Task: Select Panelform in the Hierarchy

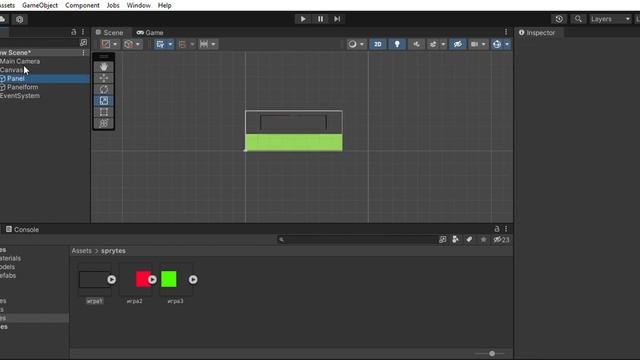Action: point(22,87)
